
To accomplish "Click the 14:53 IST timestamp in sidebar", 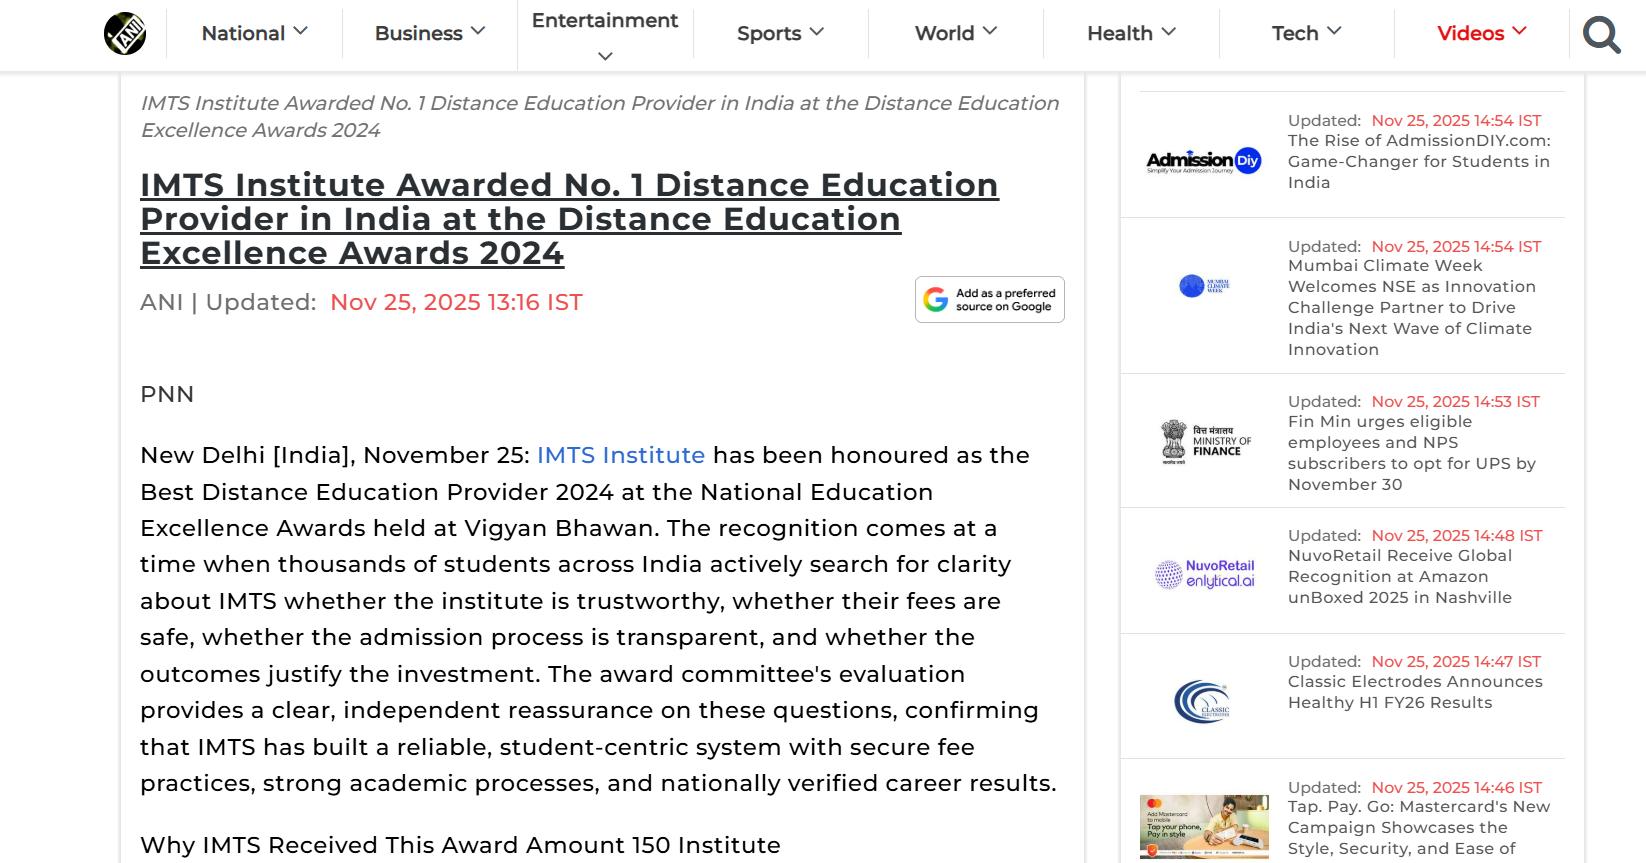I will 1456,401.
